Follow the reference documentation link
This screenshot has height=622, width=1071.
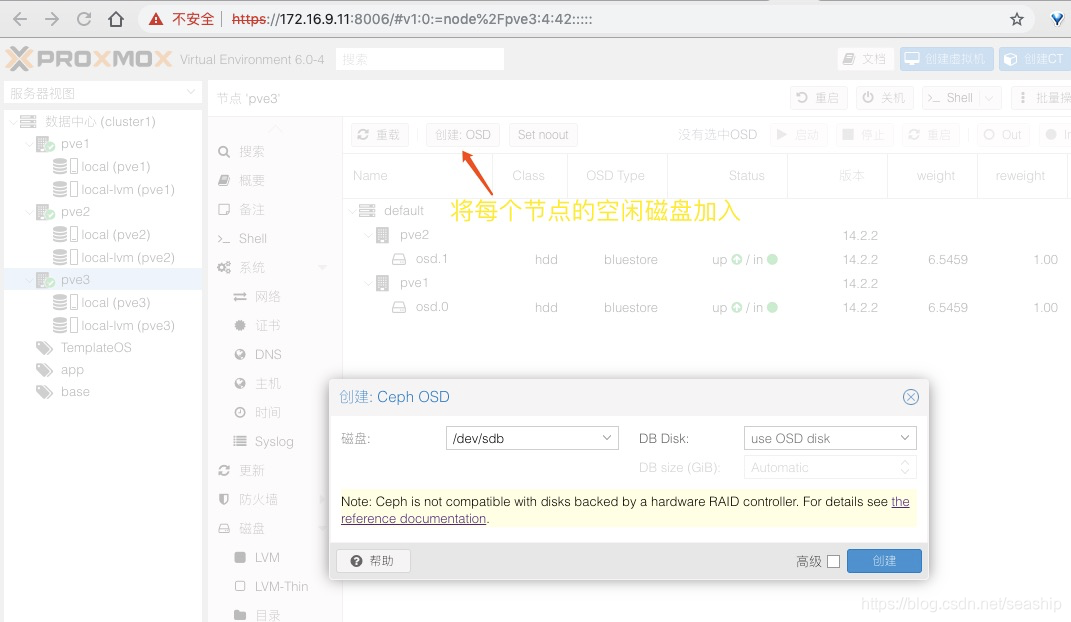[414, 518]
